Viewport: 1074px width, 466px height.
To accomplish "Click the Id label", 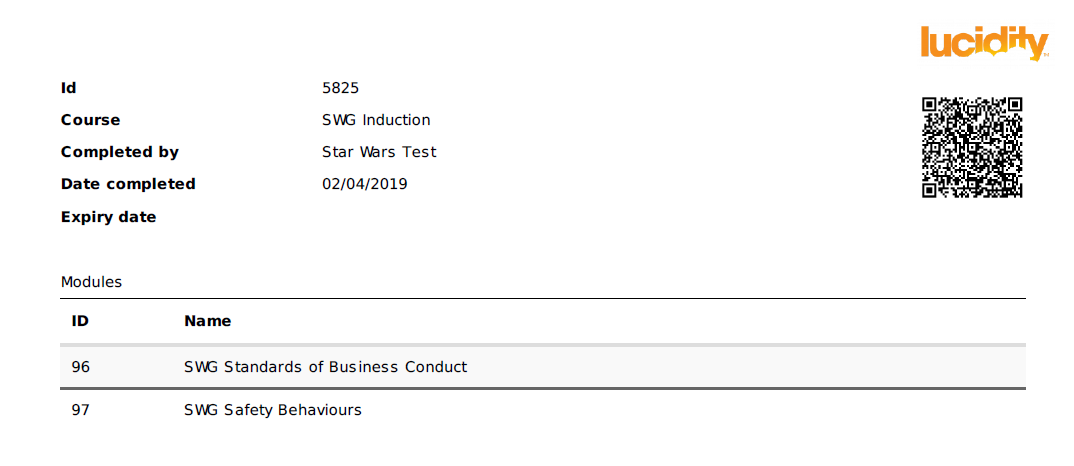I will click(x=69, y=88).
